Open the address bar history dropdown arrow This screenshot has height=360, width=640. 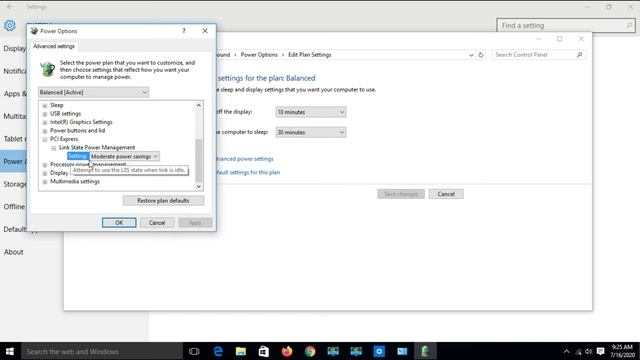point(471,55)
